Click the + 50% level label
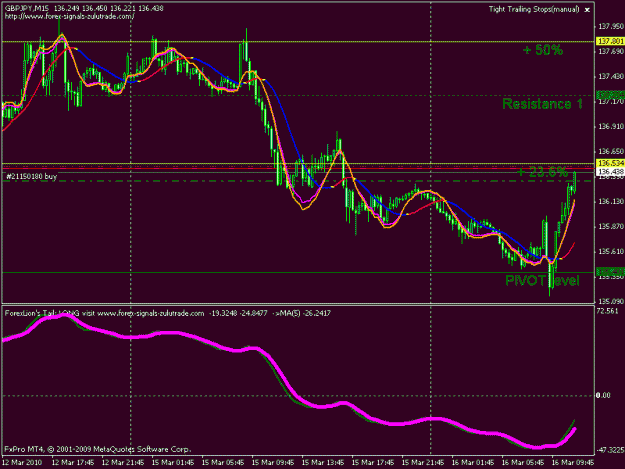This screenshot has height=469, width=625. 542,50
